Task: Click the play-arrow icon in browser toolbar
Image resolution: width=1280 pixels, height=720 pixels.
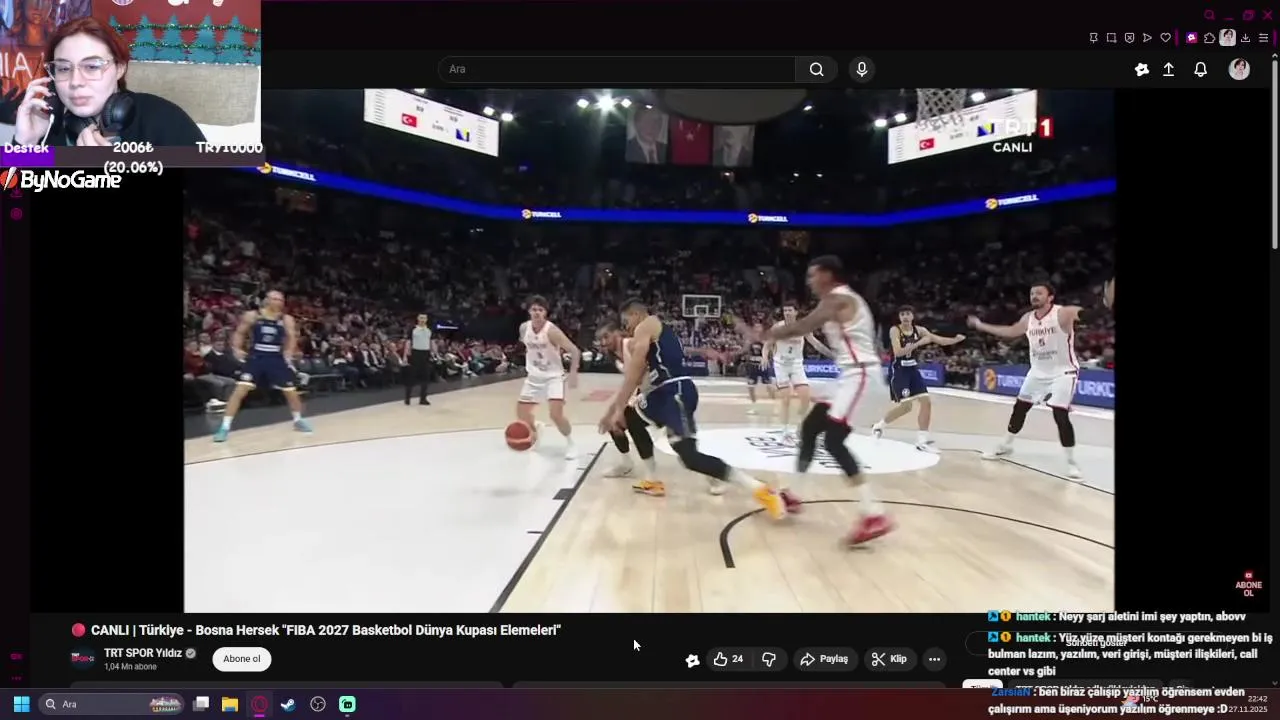Action: 1147,38
